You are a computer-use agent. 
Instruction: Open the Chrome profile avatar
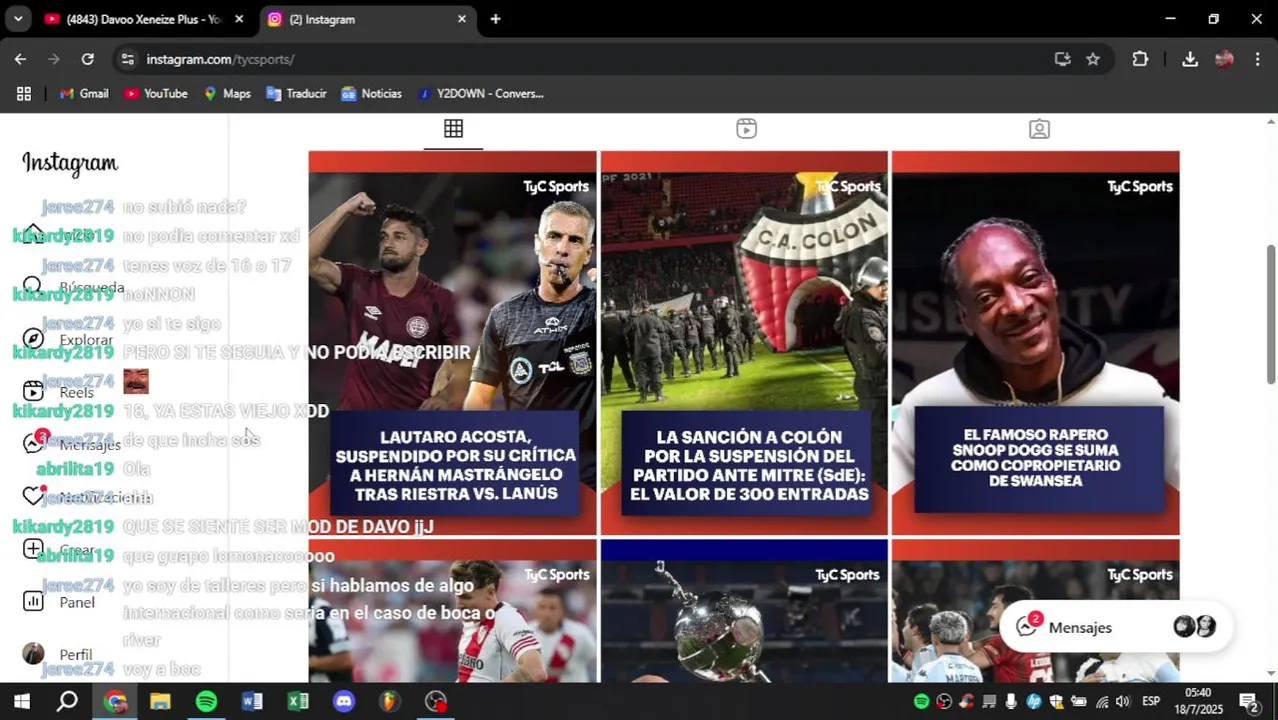(x=1224, y=59)
